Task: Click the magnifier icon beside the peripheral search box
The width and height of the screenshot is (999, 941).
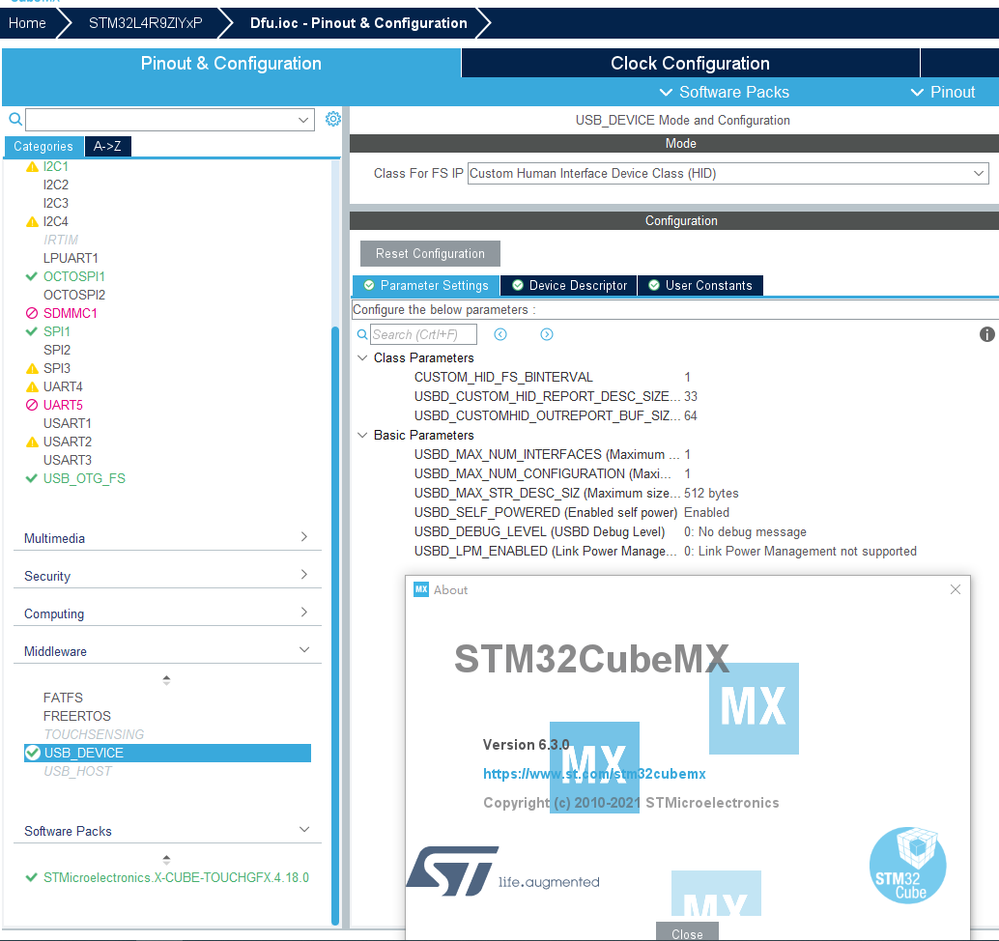Action: point(15,119)
